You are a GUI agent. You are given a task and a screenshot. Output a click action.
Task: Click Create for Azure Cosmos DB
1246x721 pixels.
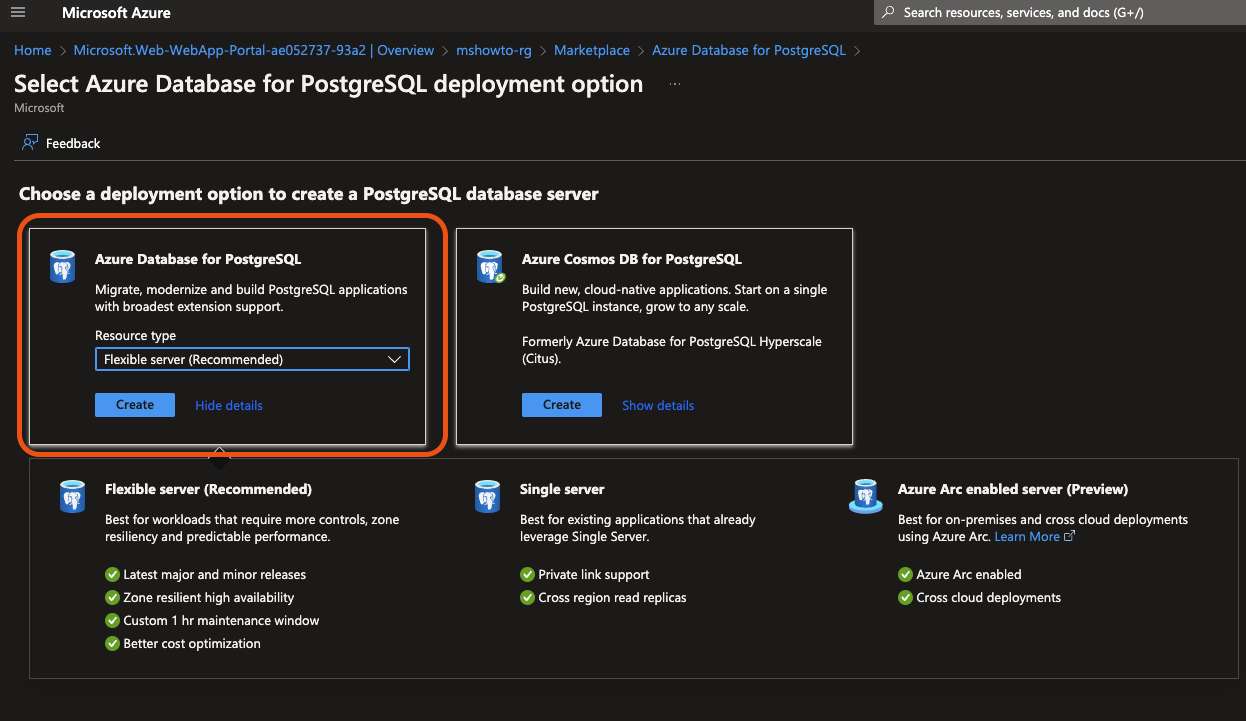[562, 405]
